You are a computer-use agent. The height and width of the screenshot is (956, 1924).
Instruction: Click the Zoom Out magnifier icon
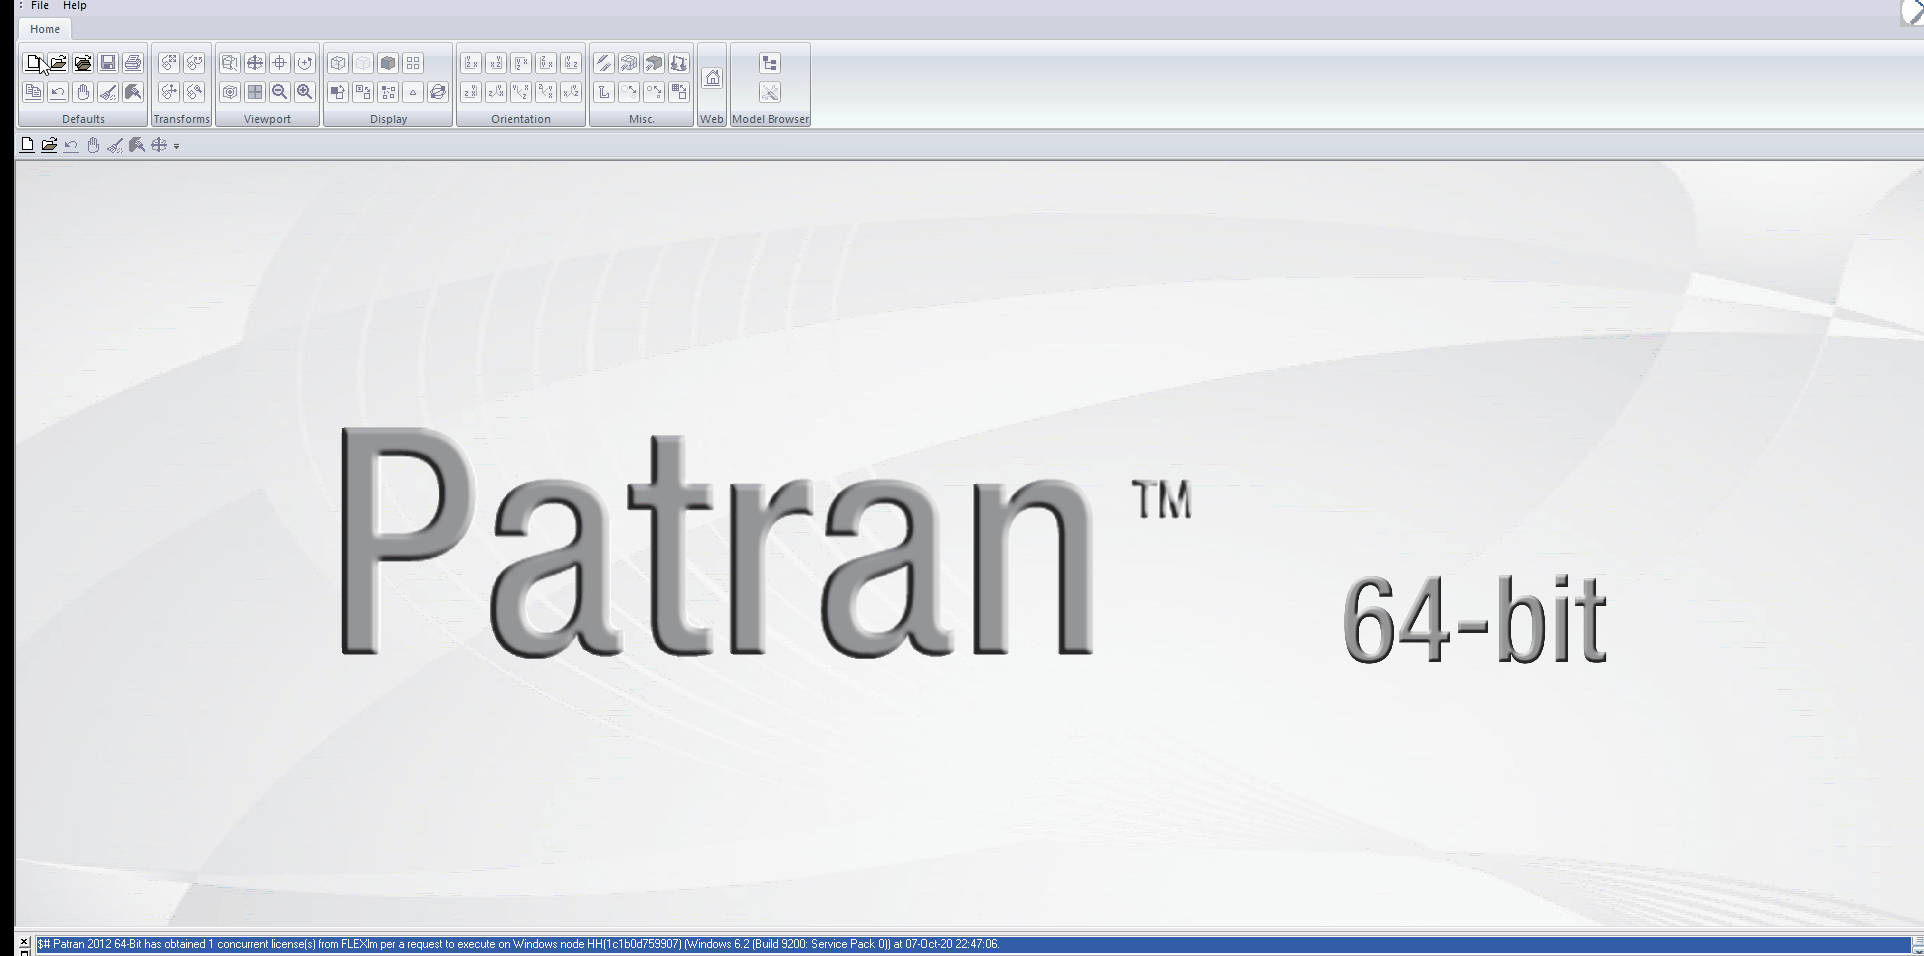pyautogui.click(x=280, y=92)
